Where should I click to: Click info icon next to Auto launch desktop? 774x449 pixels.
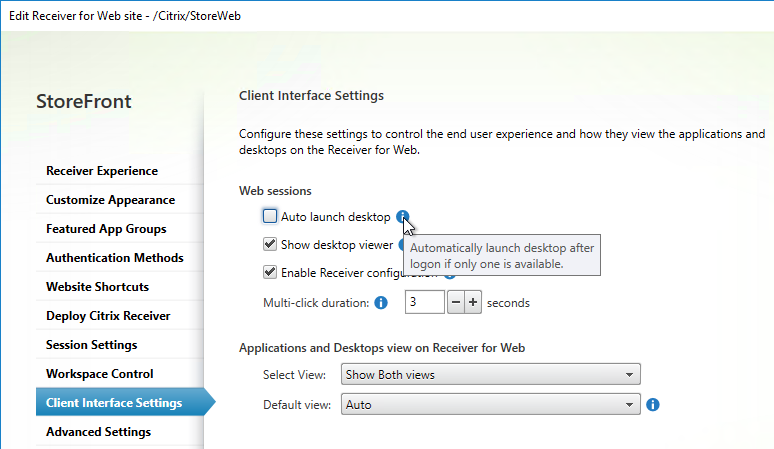402,217
